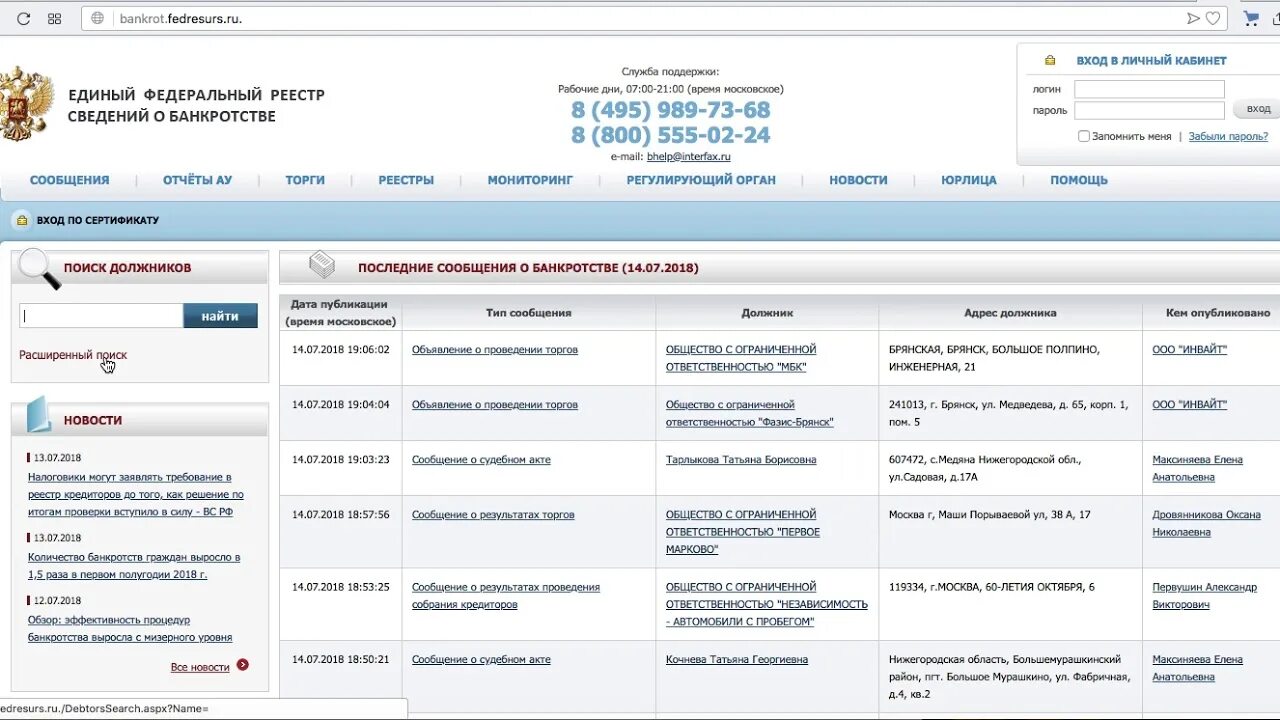This screenshot has width=1280, height=720.
Task: Open debtor "Независимость - Автомобили с пробегом"
Action: [x=767, y=604]
